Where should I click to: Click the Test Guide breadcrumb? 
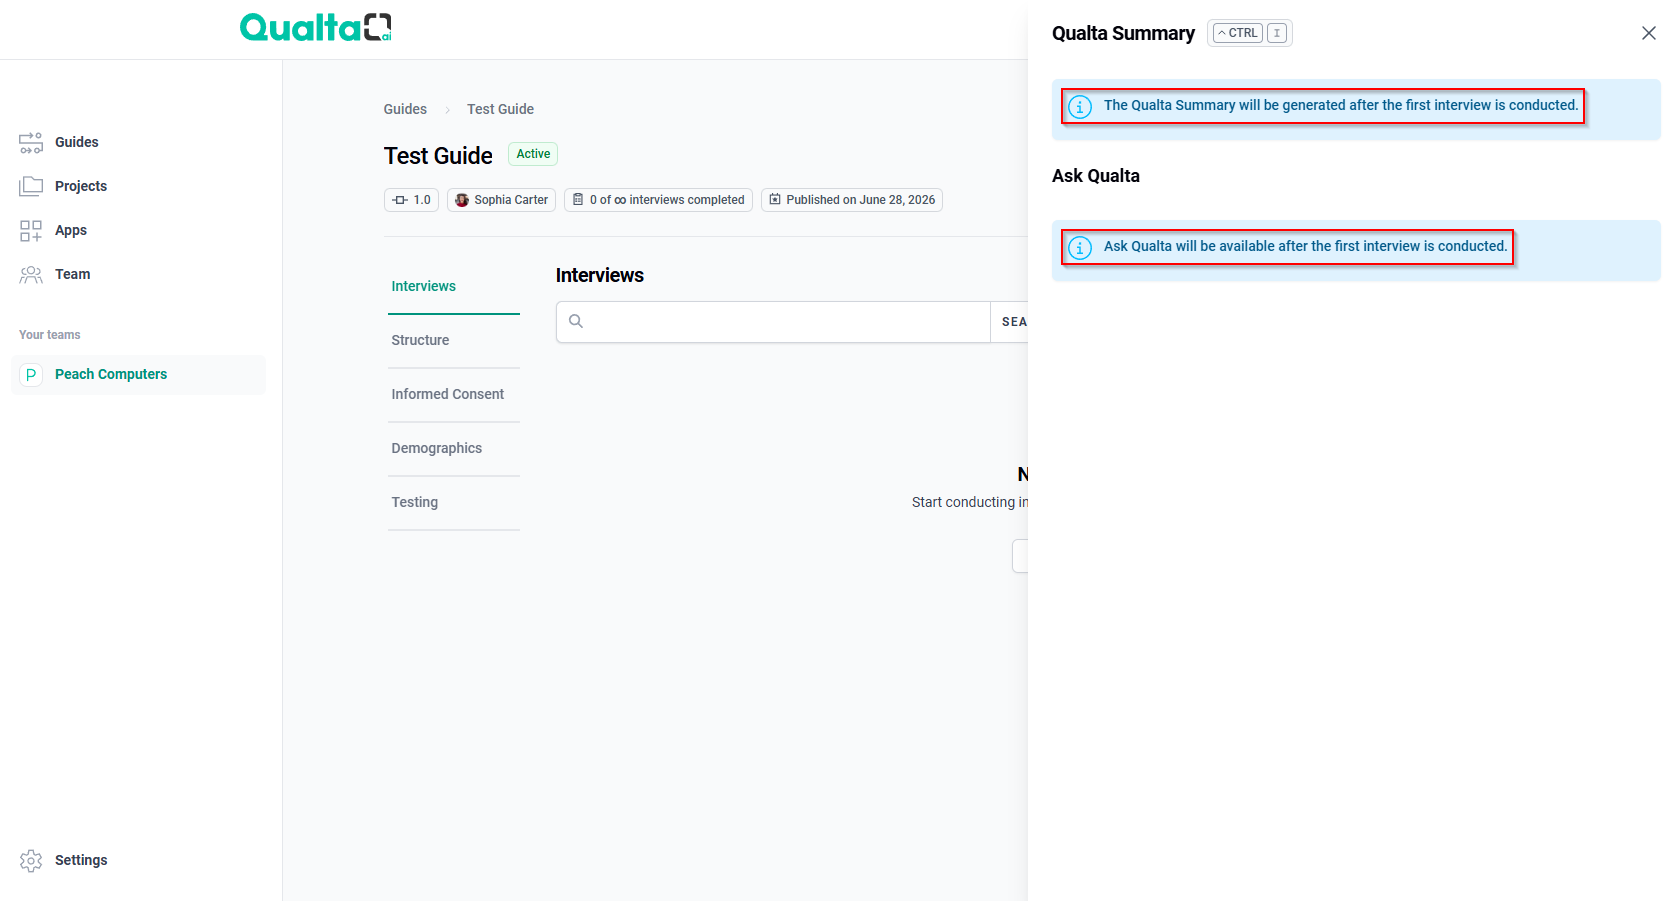(x=500, y=109)
